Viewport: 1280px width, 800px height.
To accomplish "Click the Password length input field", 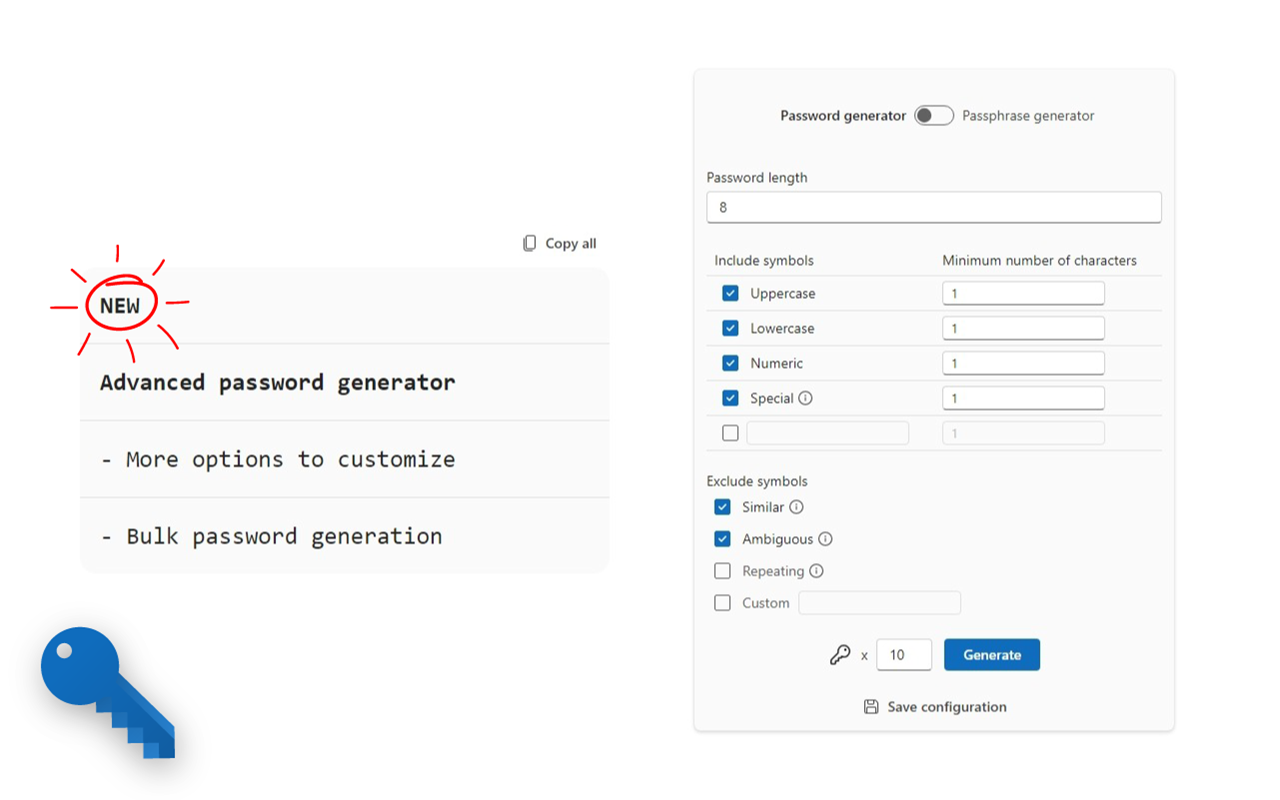I will click(933, 208).
